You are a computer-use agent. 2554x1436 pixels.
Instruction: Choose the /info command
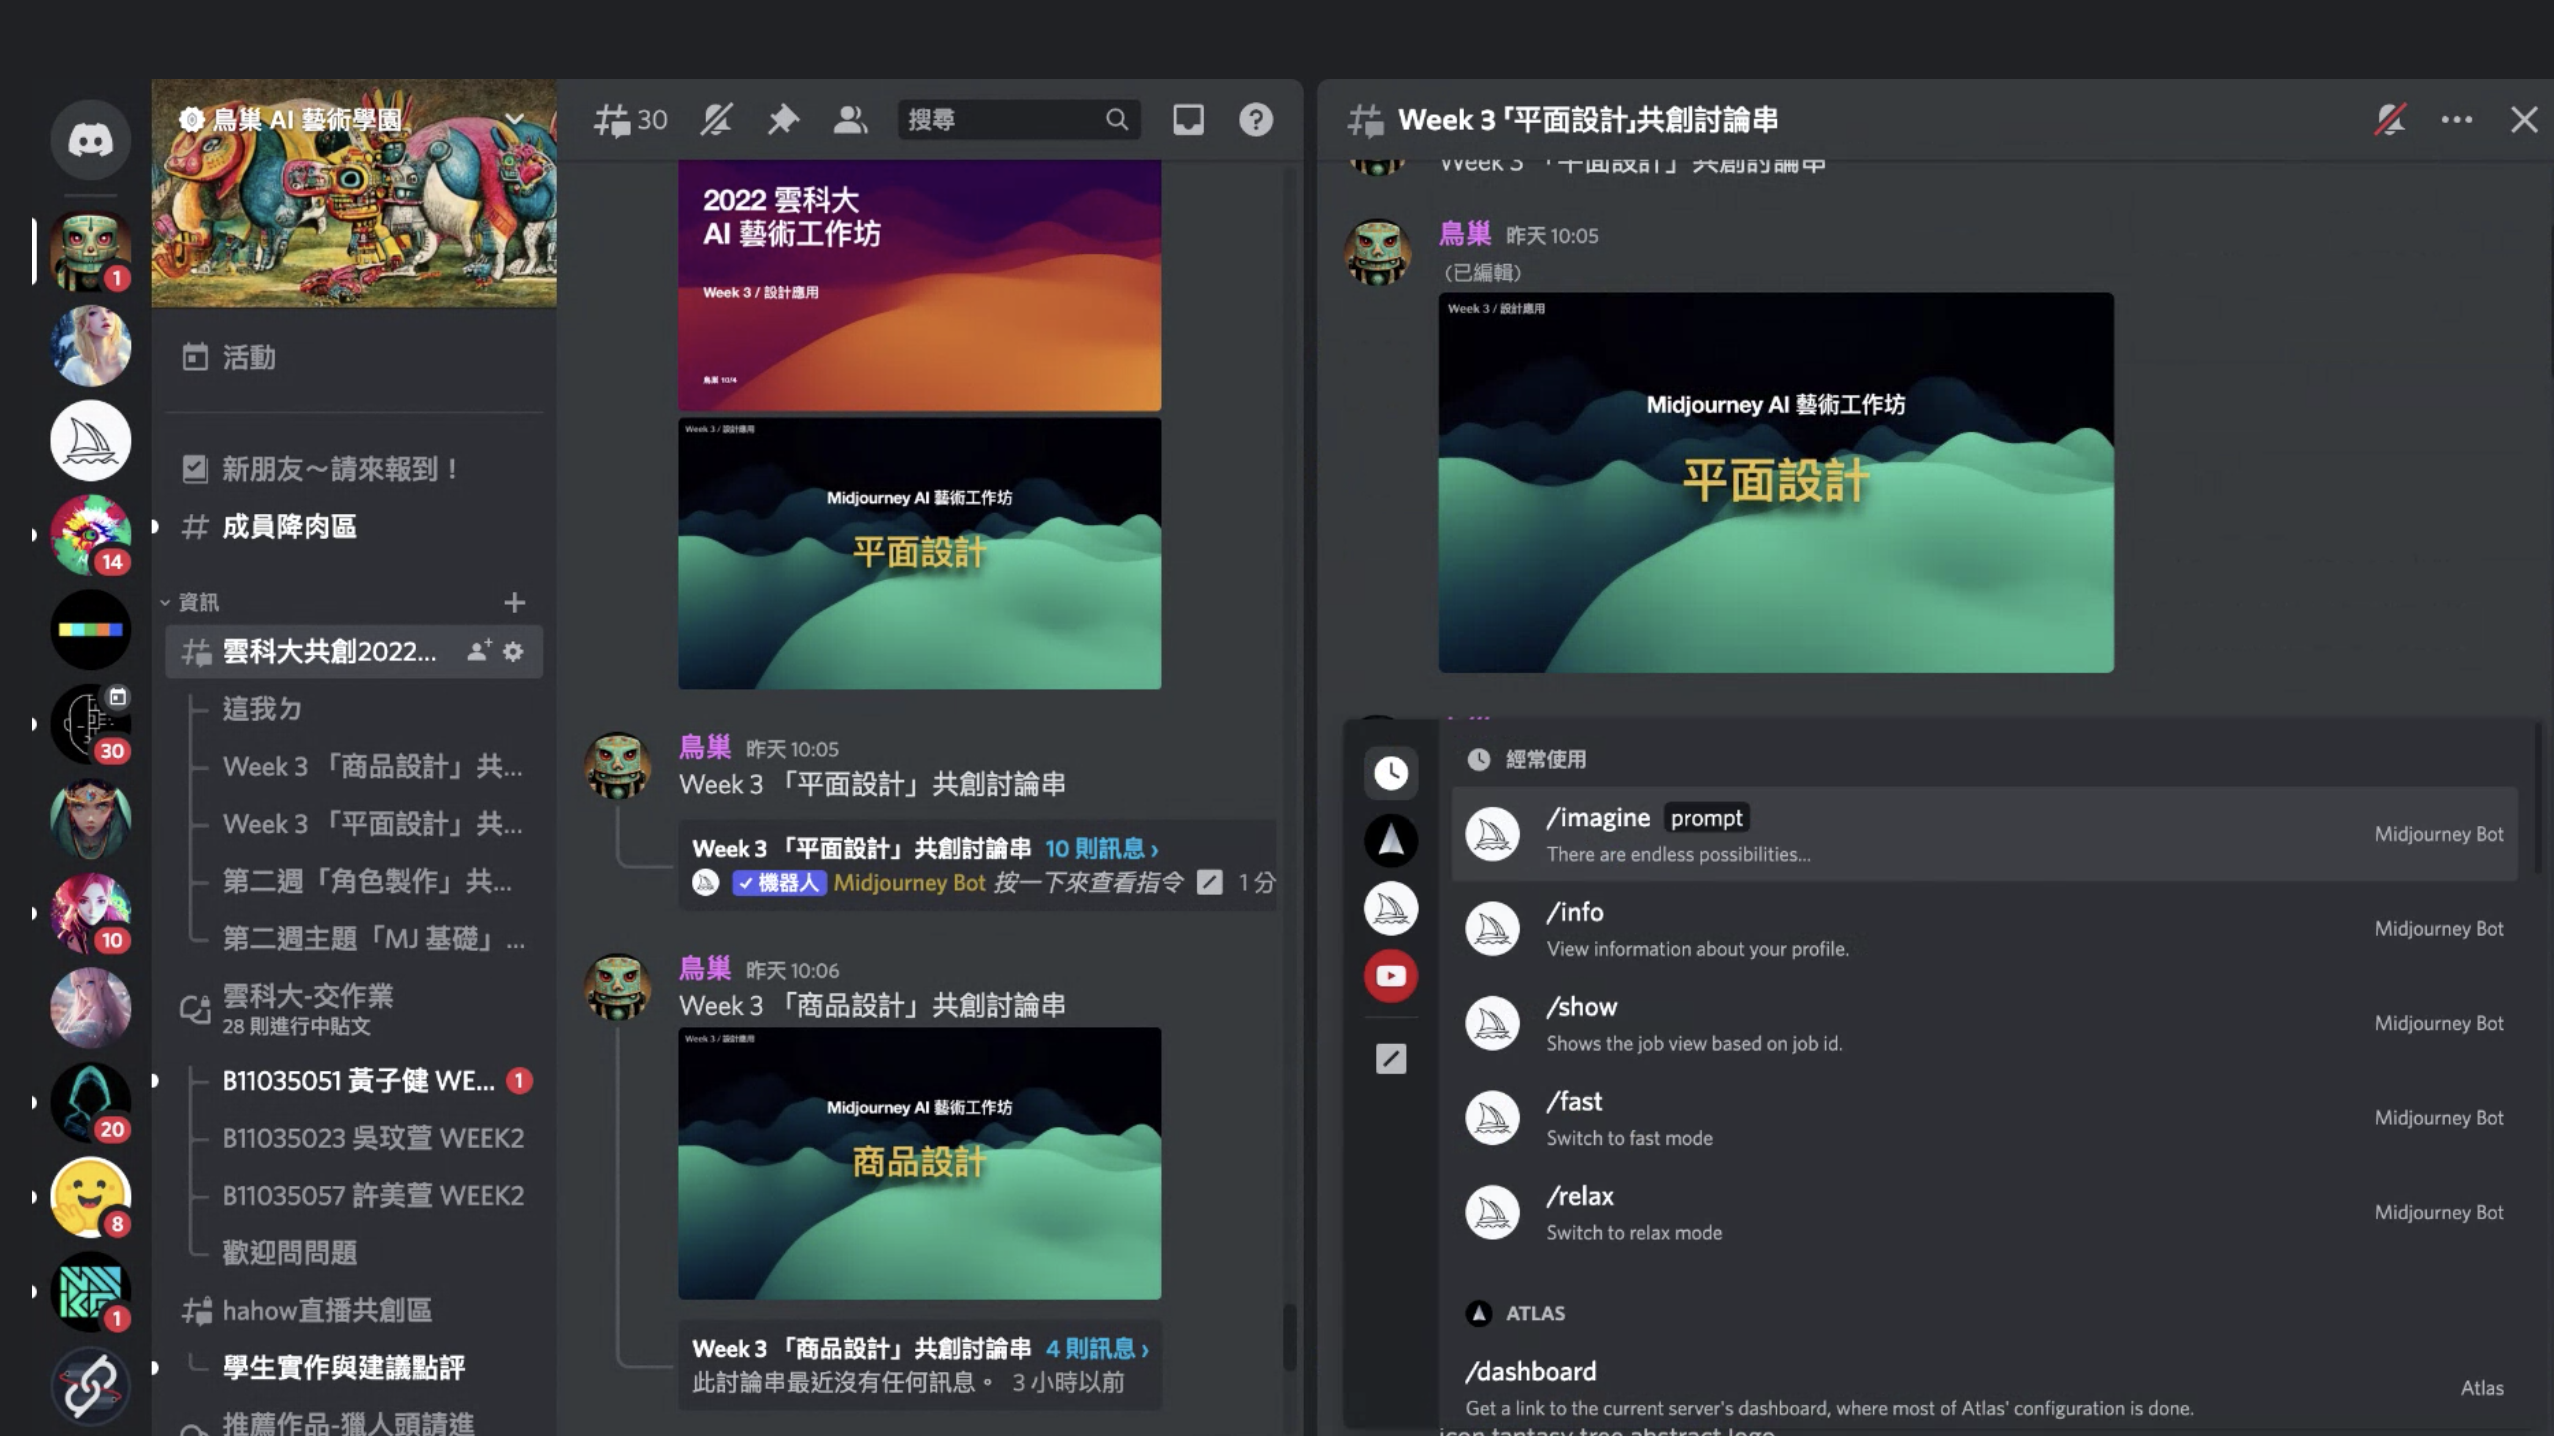[1984, 928]
